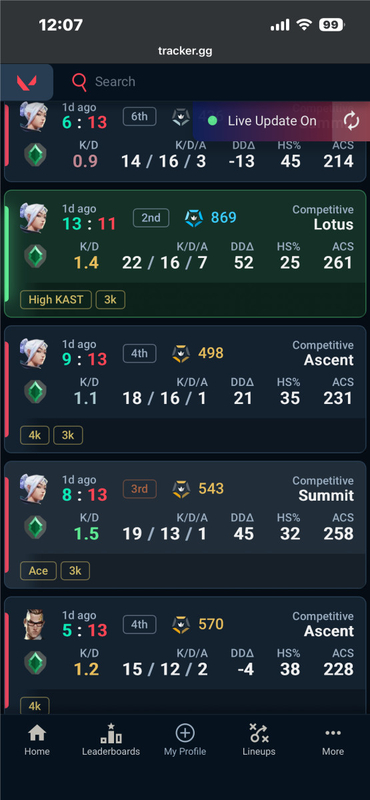Screen dimensions: 370x800
Task: Open the Lineups icon
Action: [259, 733]
